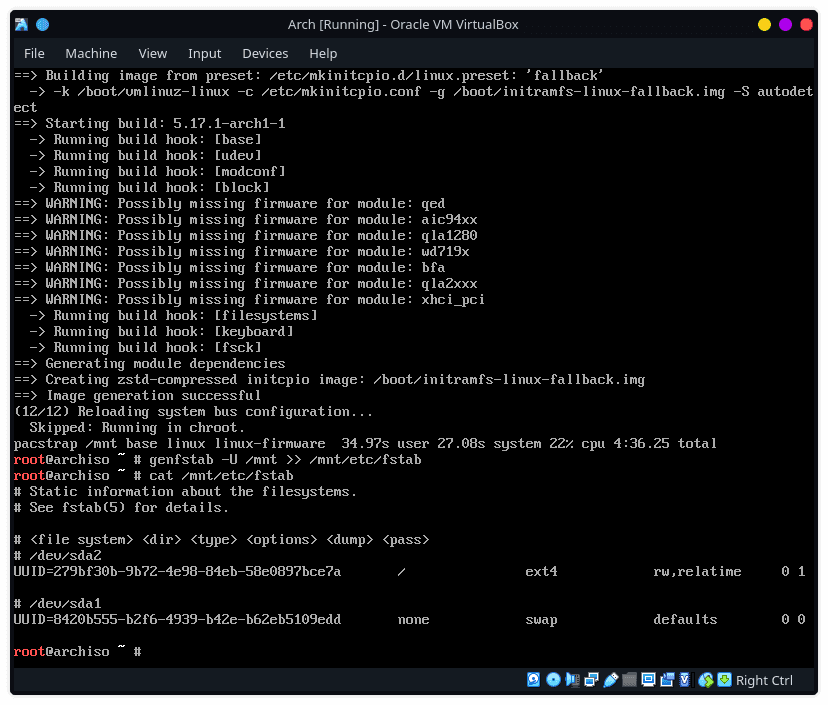
Task: Open the View menu
Action: click(x=153, y=53)
